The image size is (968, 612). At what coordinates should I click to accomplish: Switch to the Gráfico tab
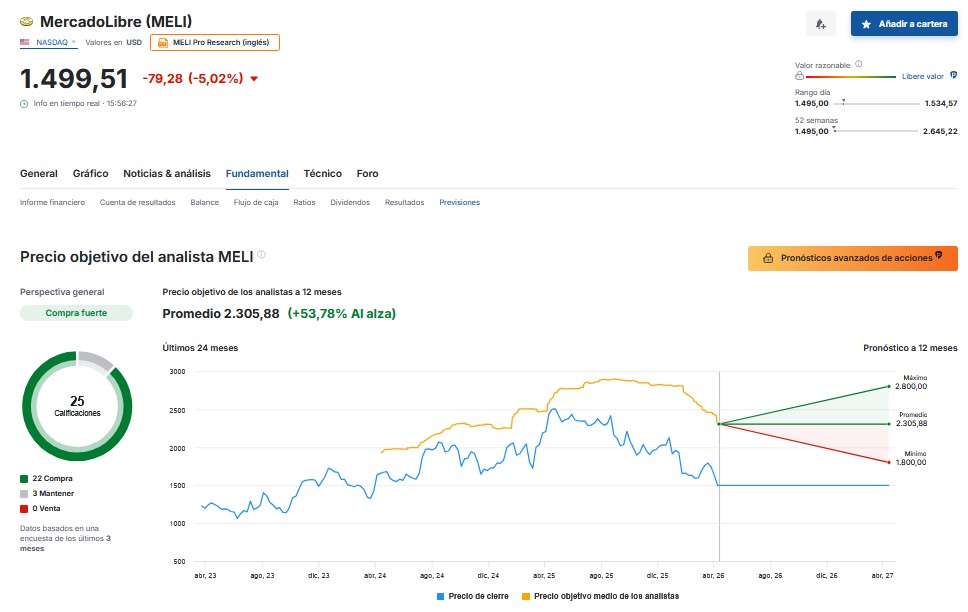pos(90,174)
